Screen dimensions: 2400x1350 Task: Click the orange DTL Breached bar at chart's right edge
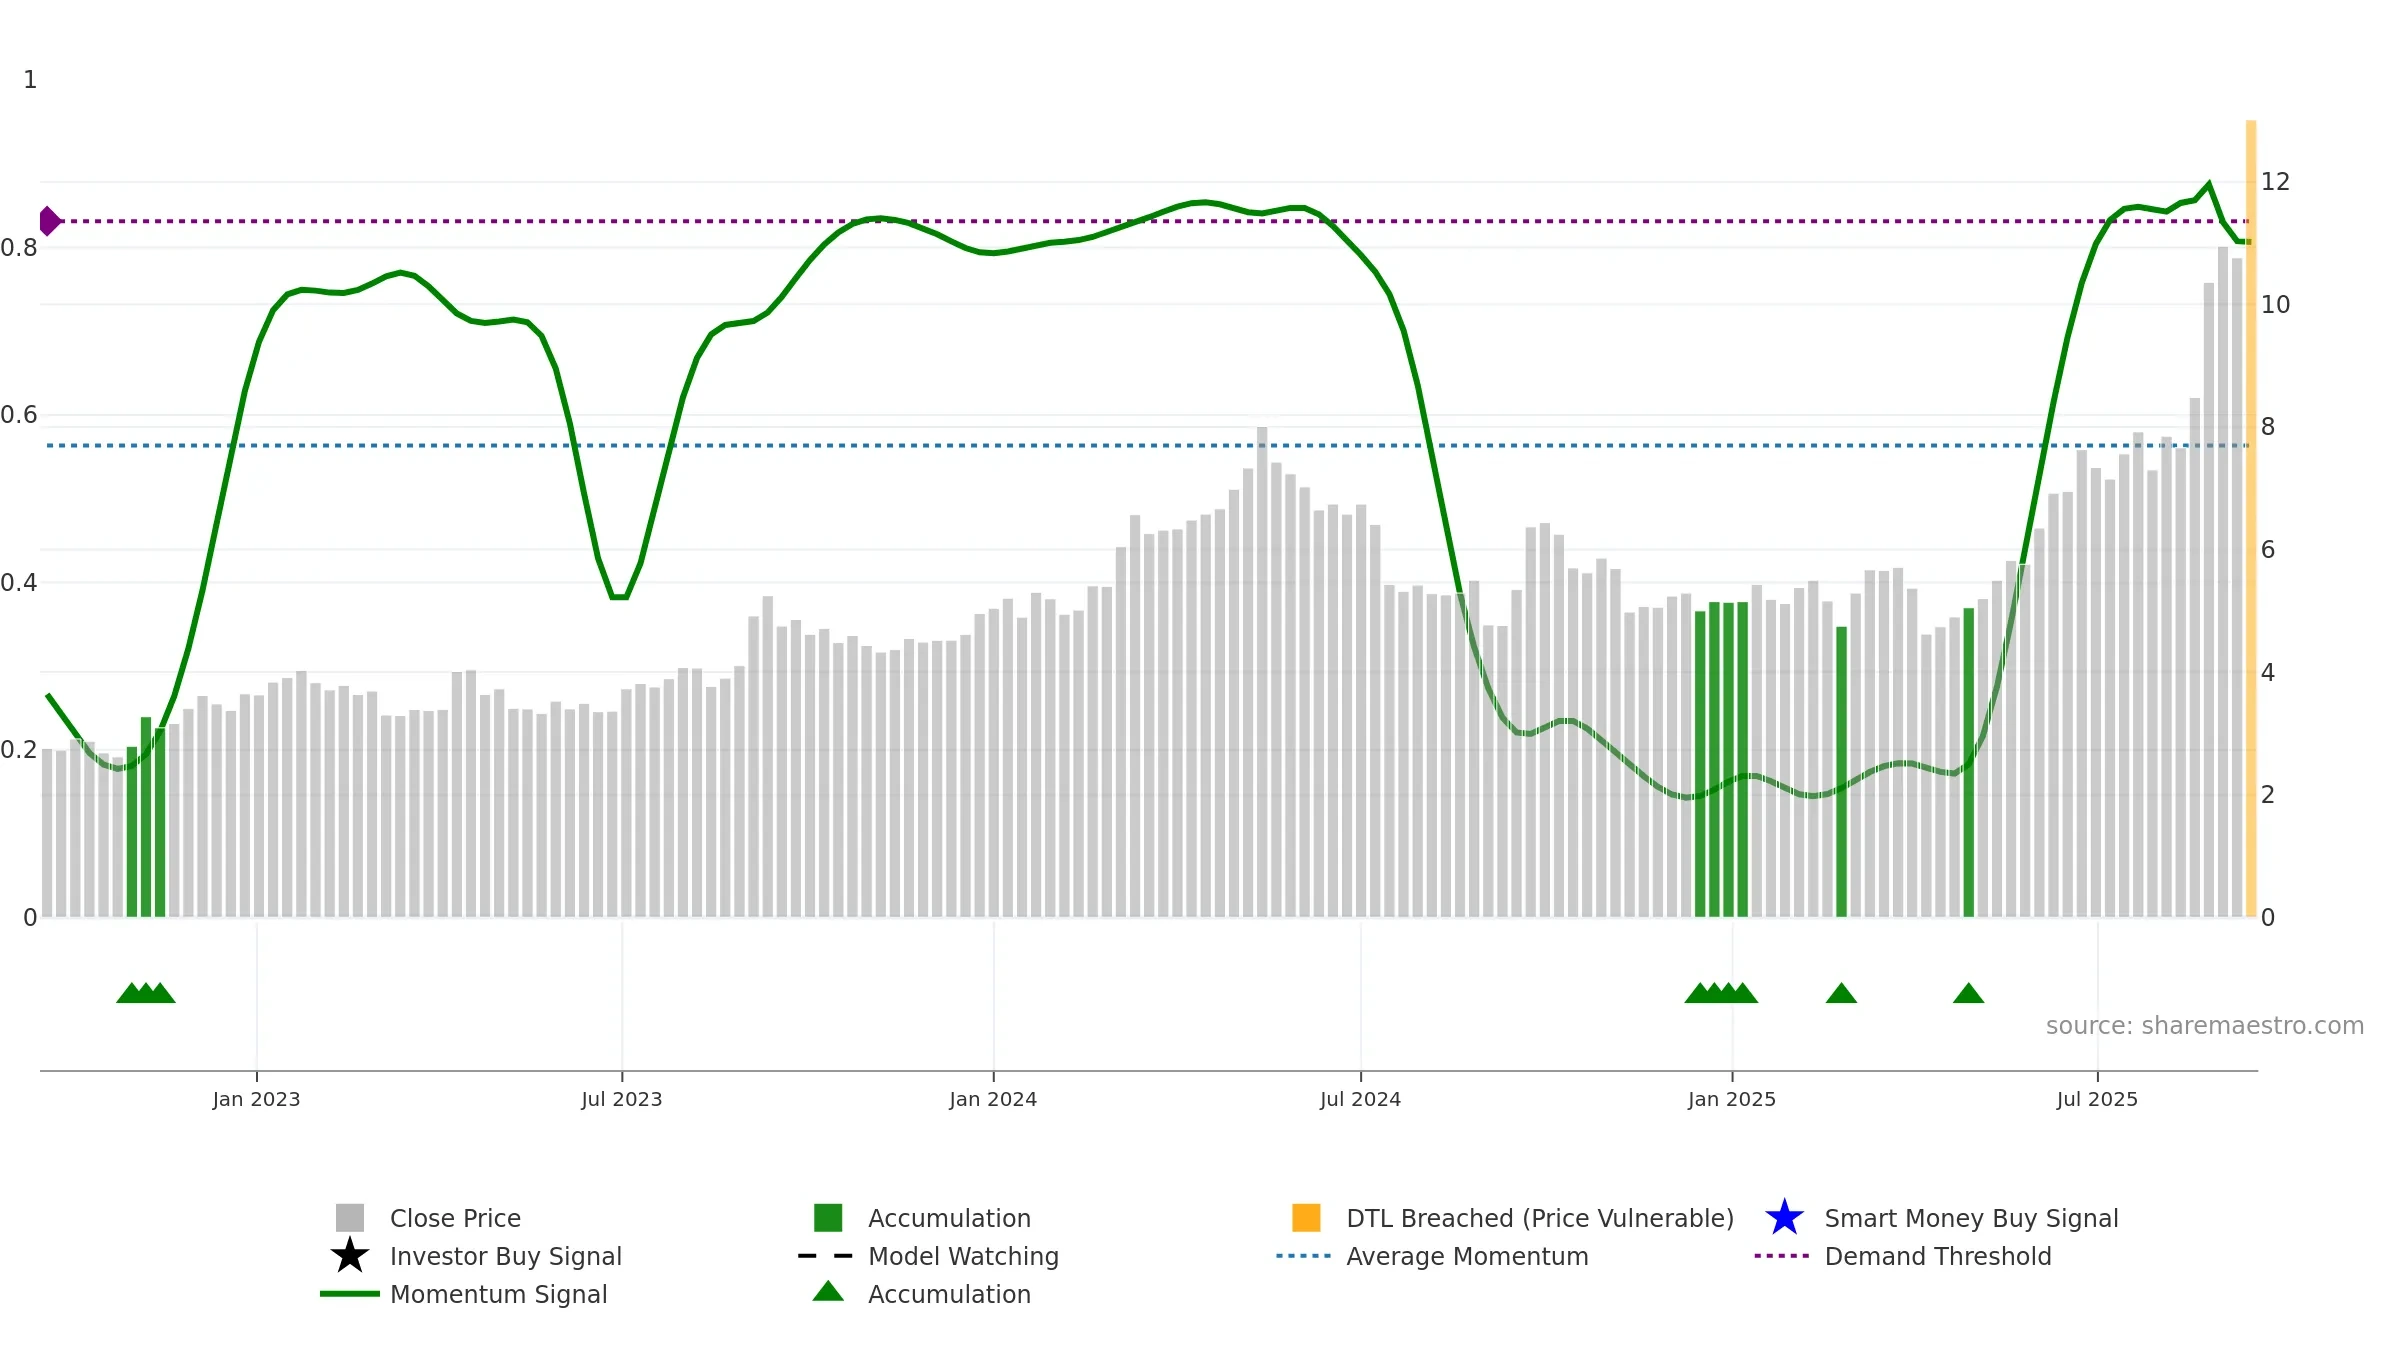point(2251,518)
